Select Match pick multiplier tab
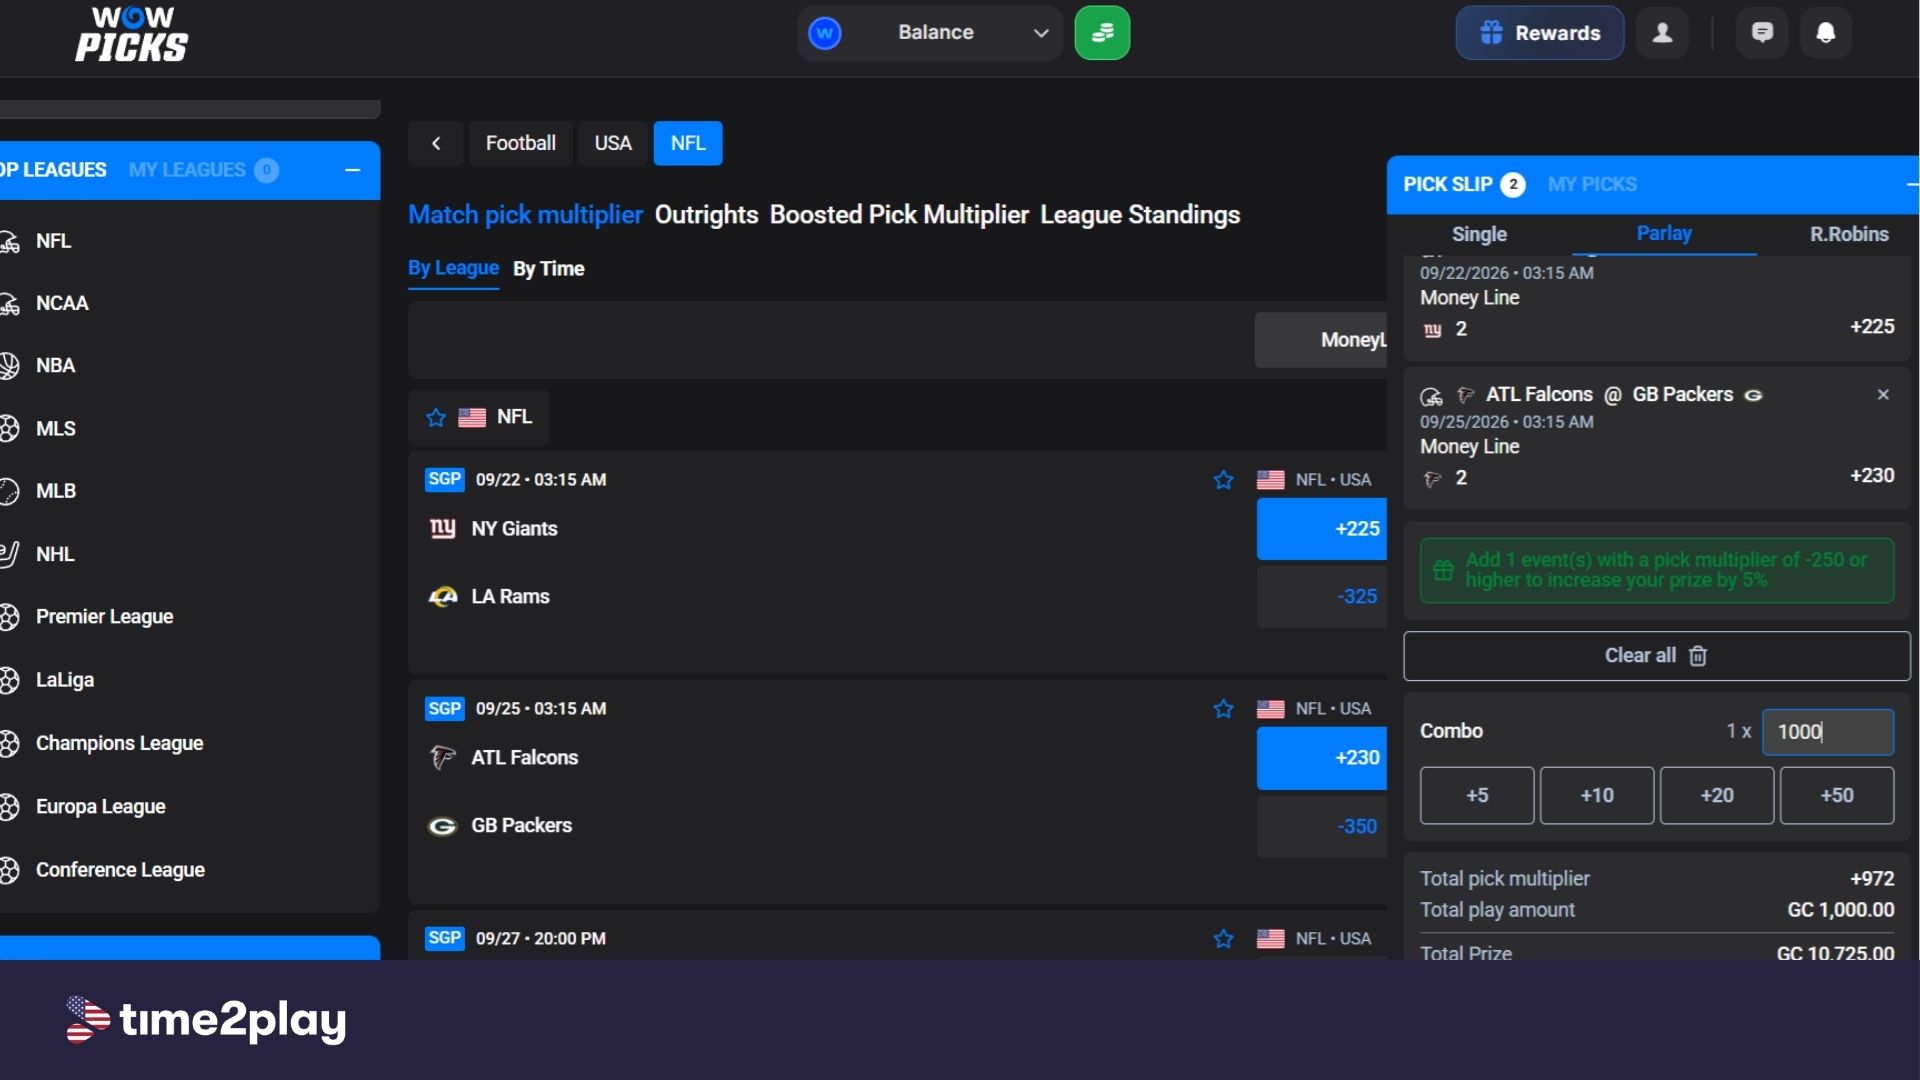This screenshot has width=1920, height=1080. click(x=525, y=215)
